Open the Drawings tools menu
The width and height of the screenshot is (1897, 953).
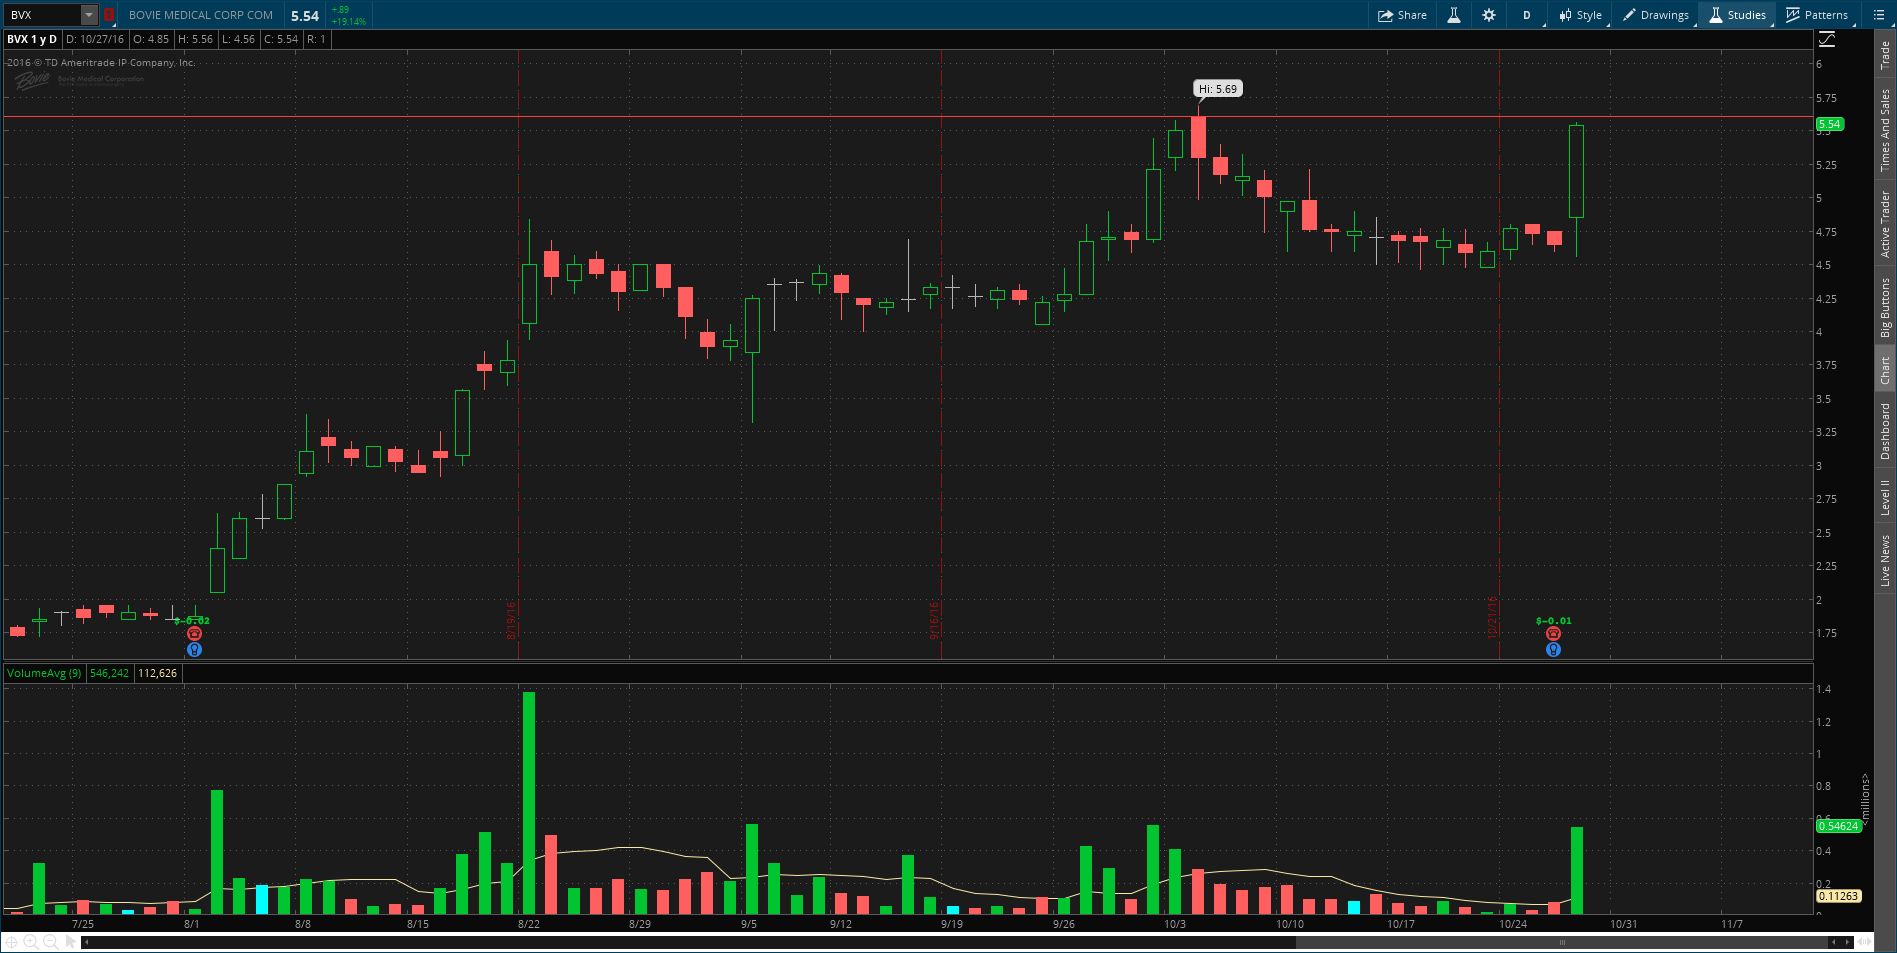1656,15
